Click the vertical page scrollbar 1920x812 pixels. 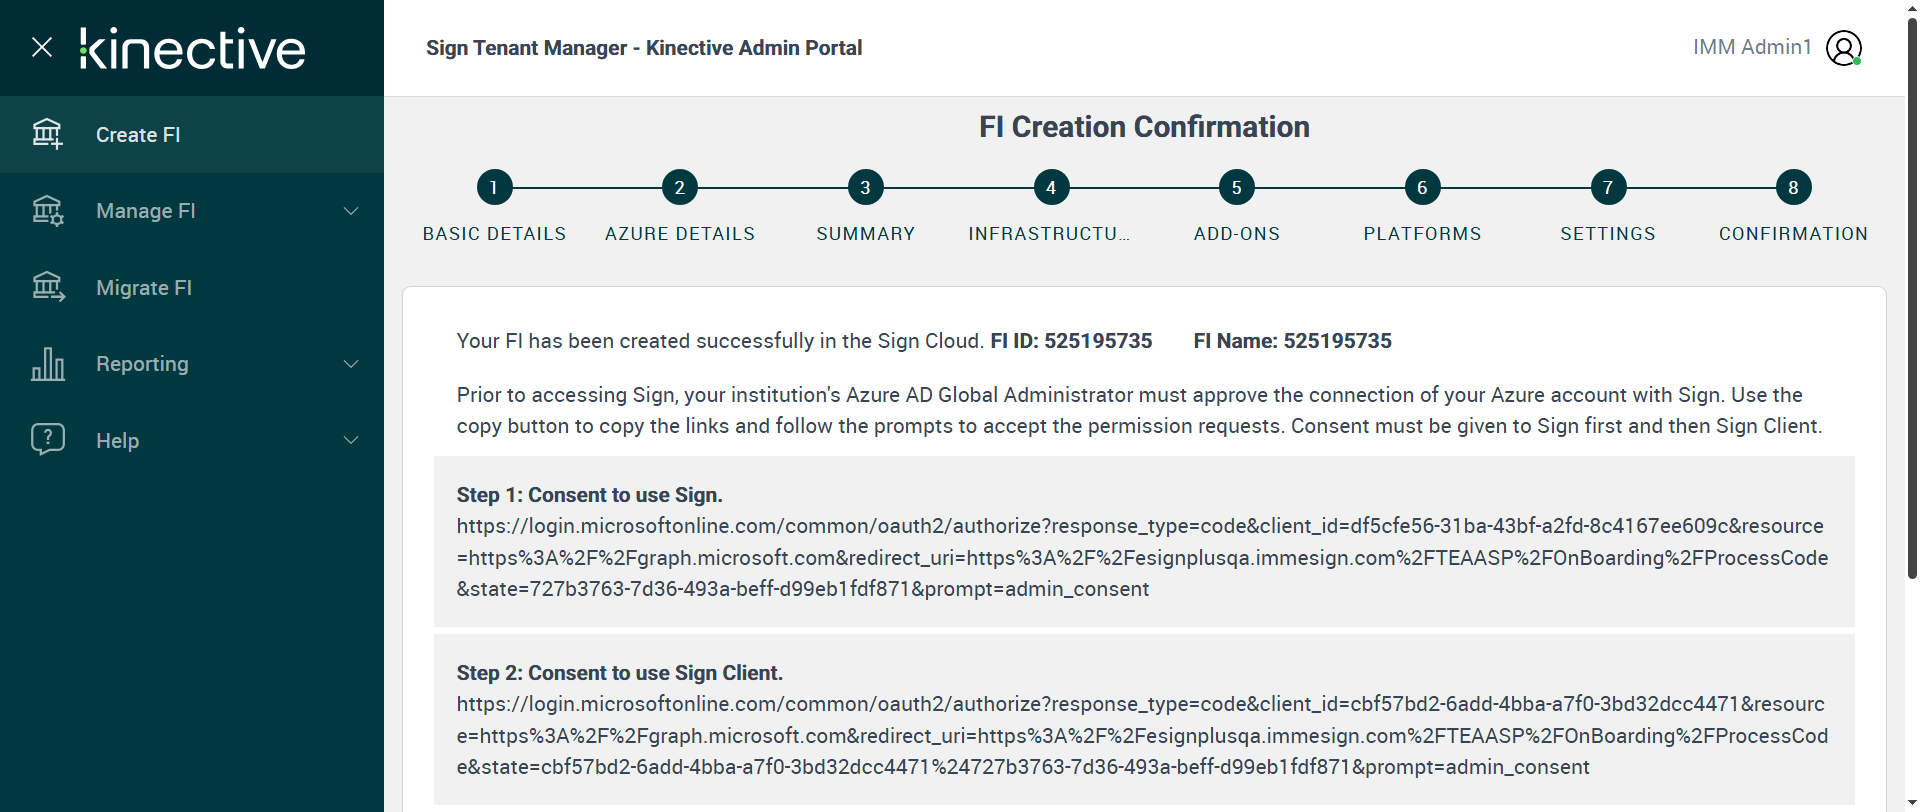coord(1912,300)
